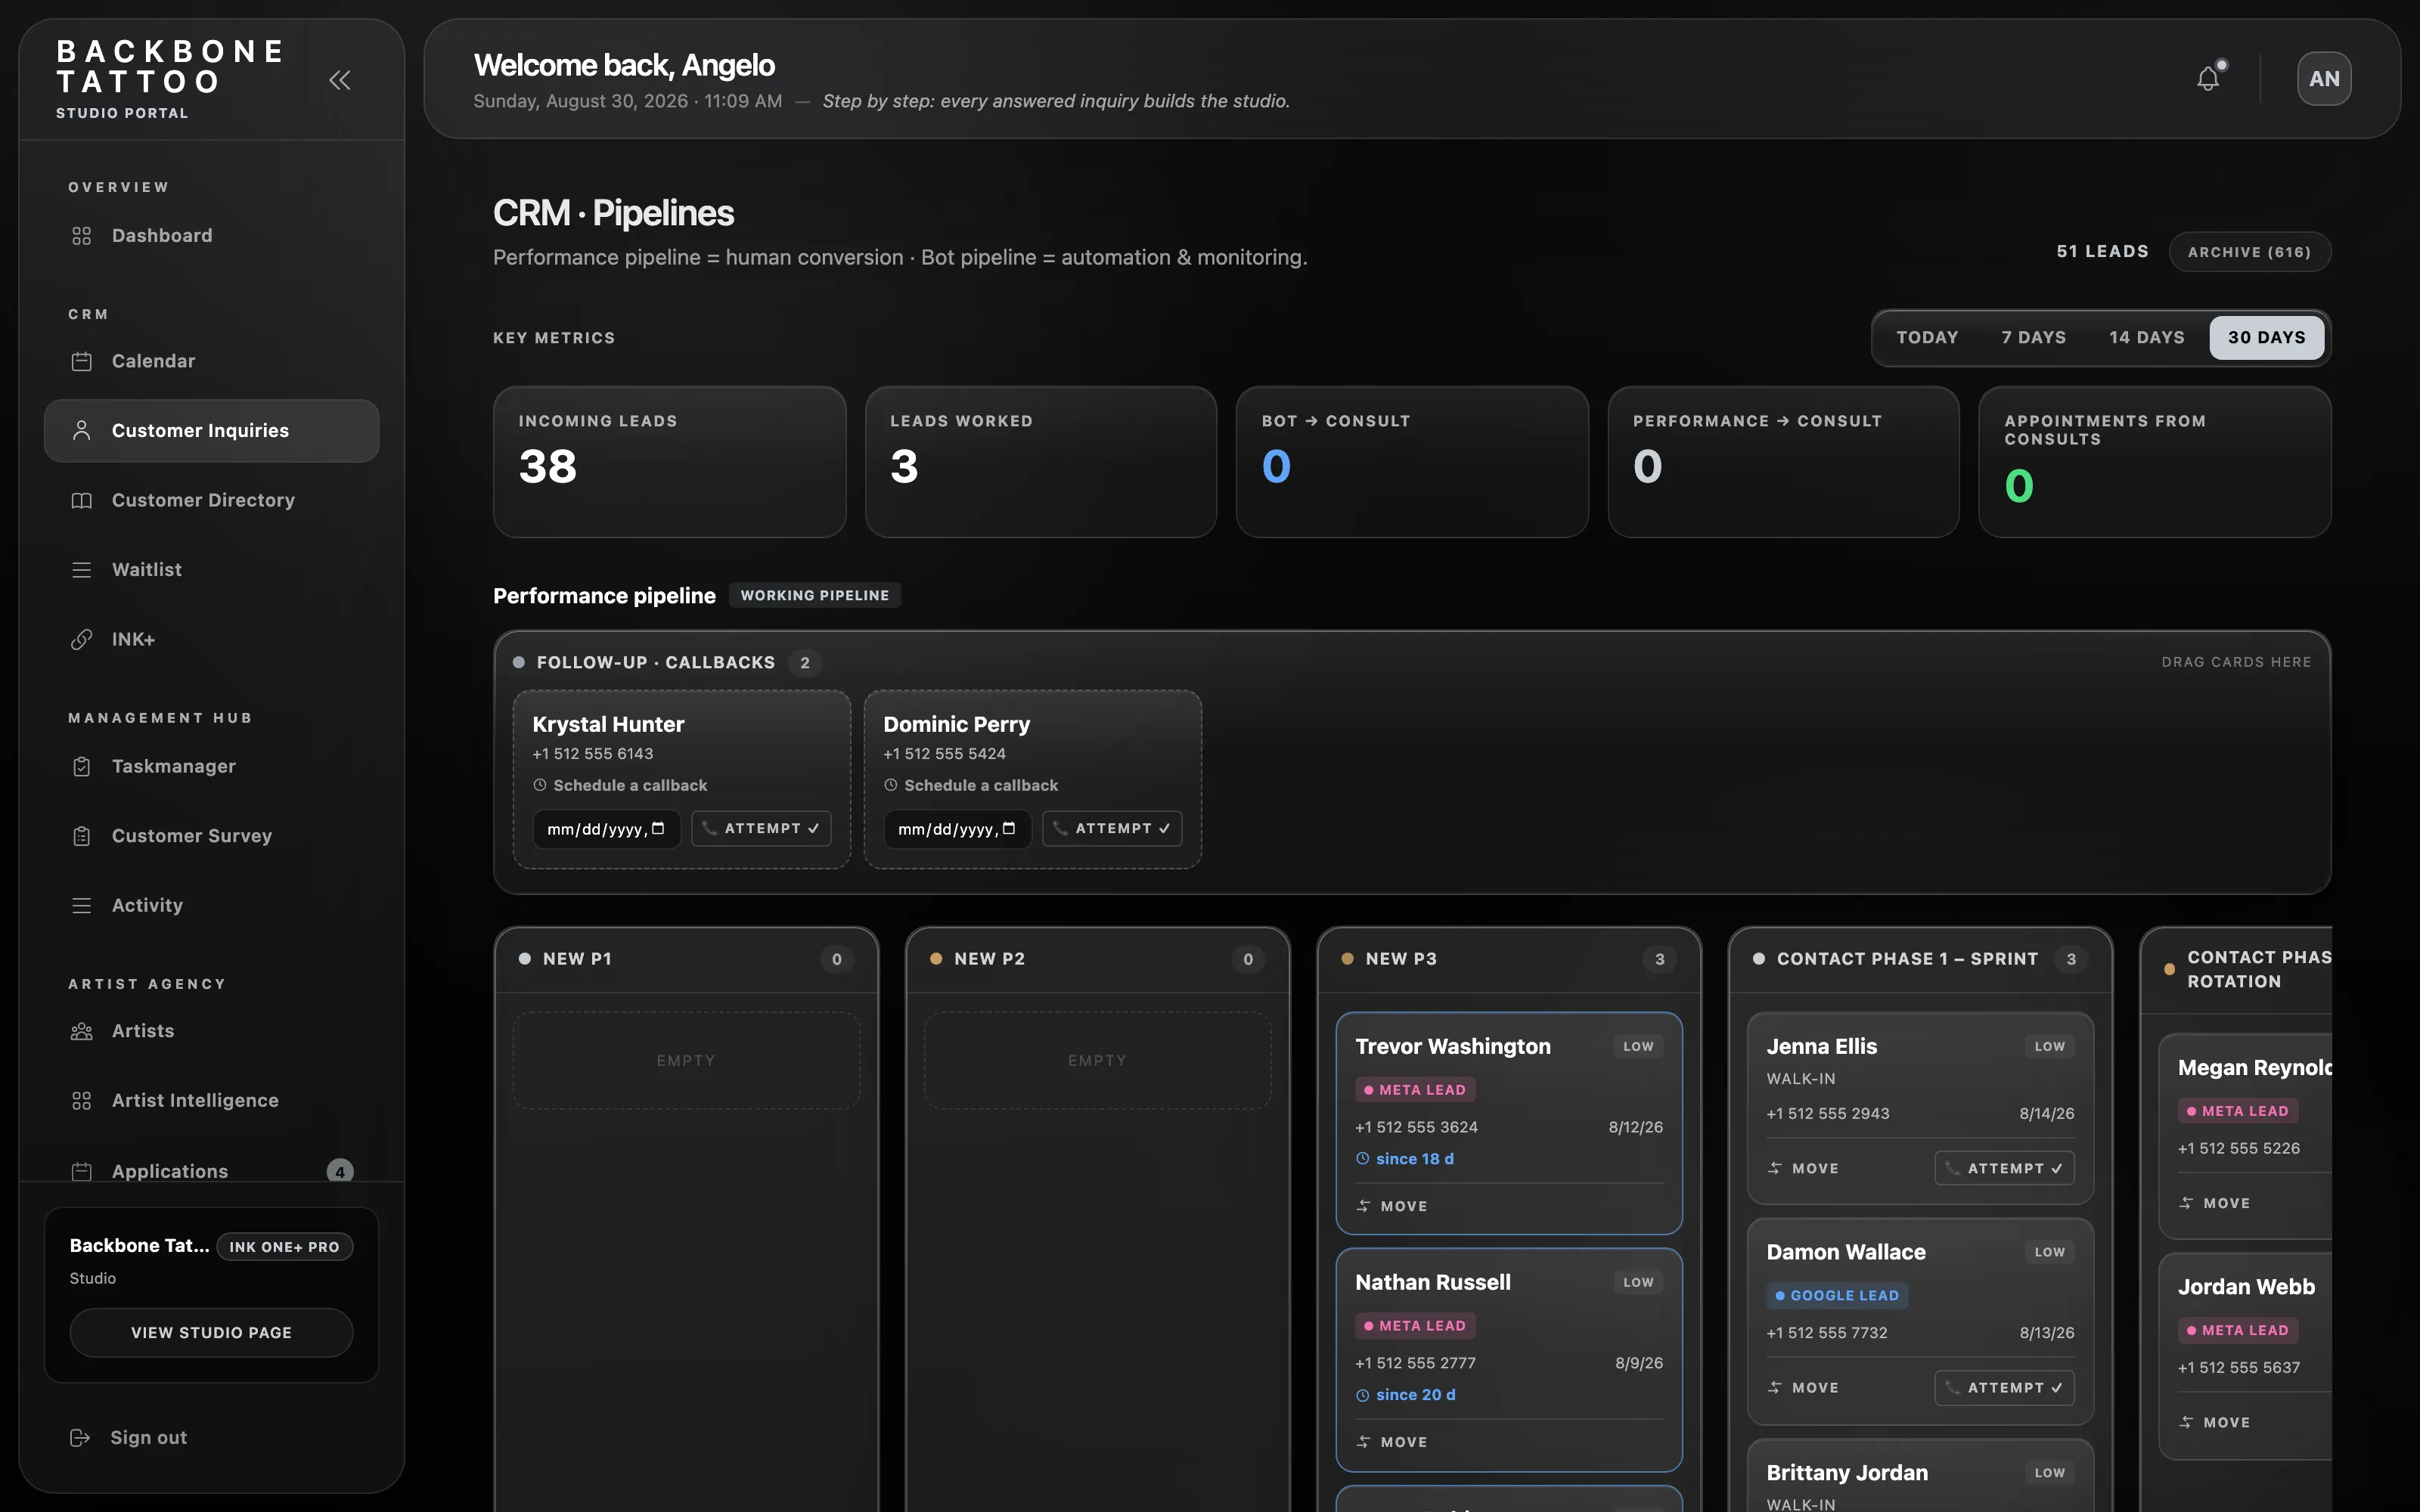Click the New P3 column header
The width and height of the screenshot is (2420, 1512).
[1509, 959]
